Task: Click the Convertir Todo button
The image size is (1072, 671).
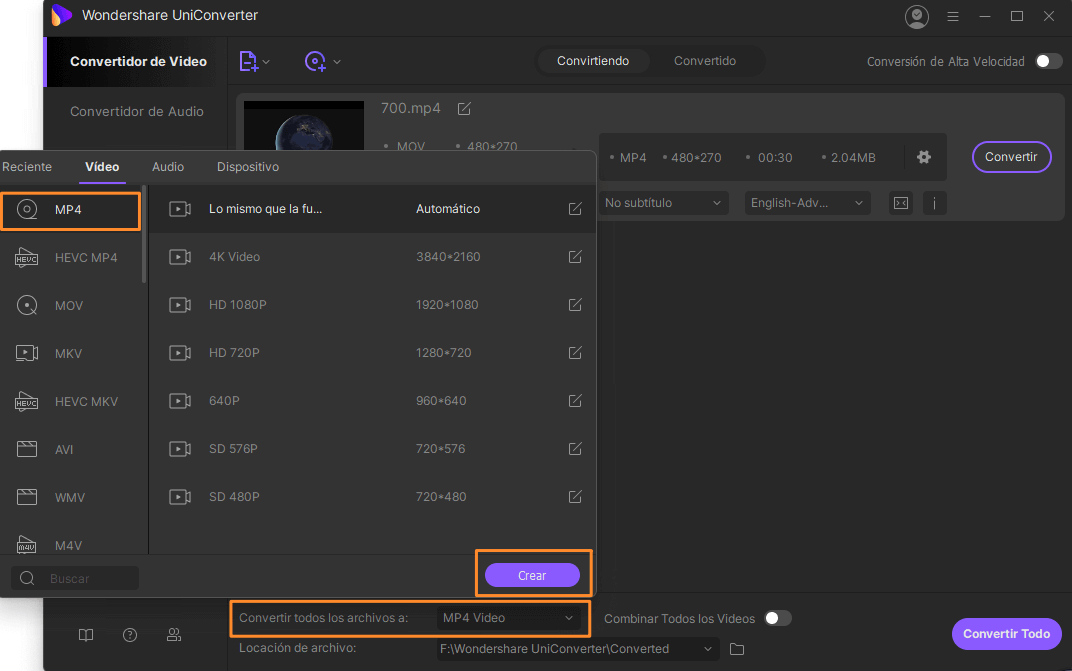Action: pyautogui.click(x=1006, y=633)
